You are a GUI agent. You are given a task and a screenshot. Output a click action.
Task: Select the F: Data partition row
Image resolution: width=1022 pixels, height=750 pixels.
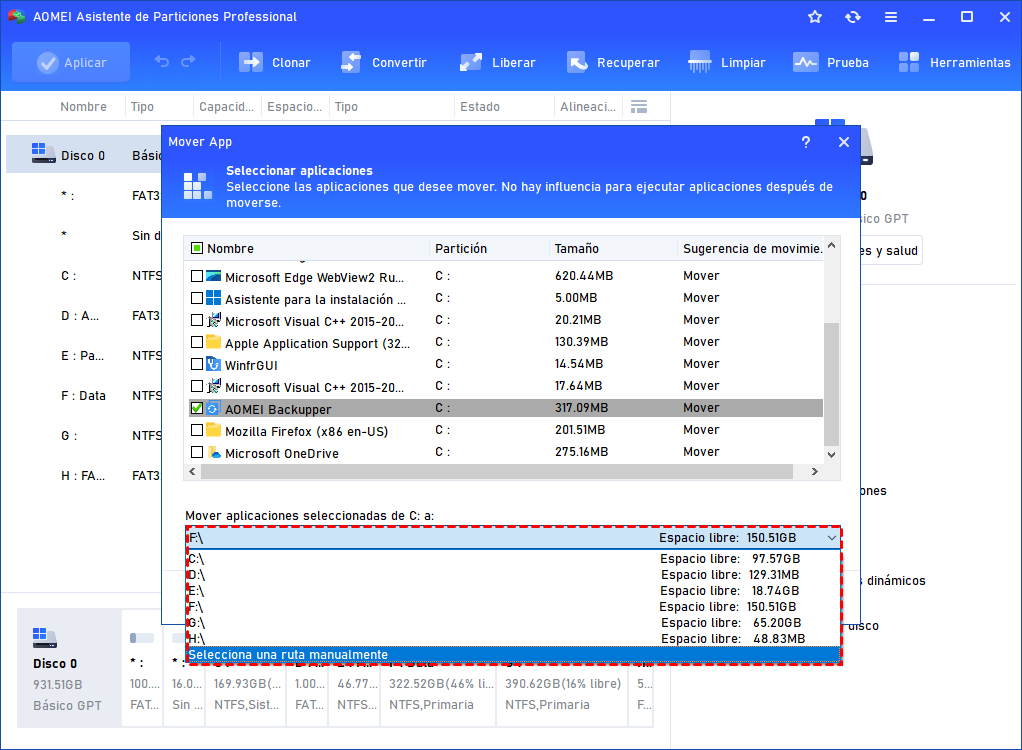83,396
